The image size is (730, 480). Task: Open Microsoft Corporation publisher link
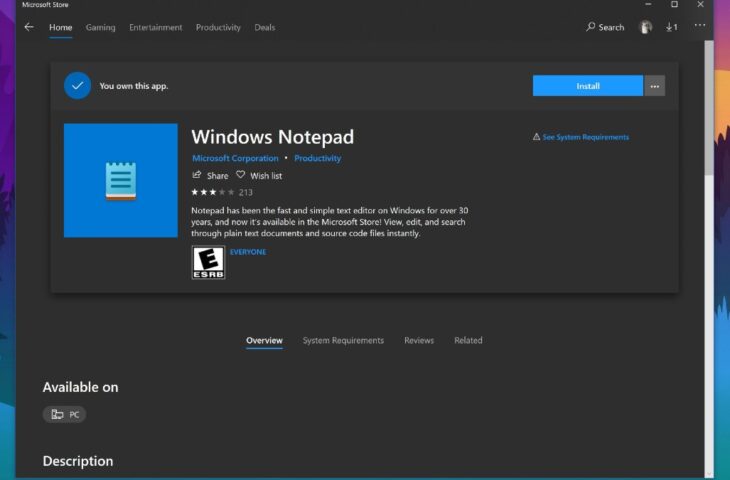[235, 158]
